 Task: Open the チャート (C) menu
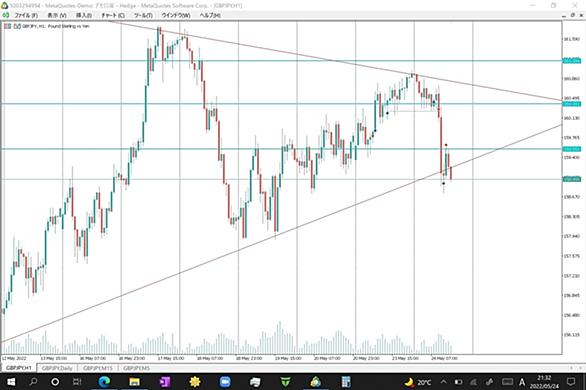pyautogui.click(x=113, y=15)
